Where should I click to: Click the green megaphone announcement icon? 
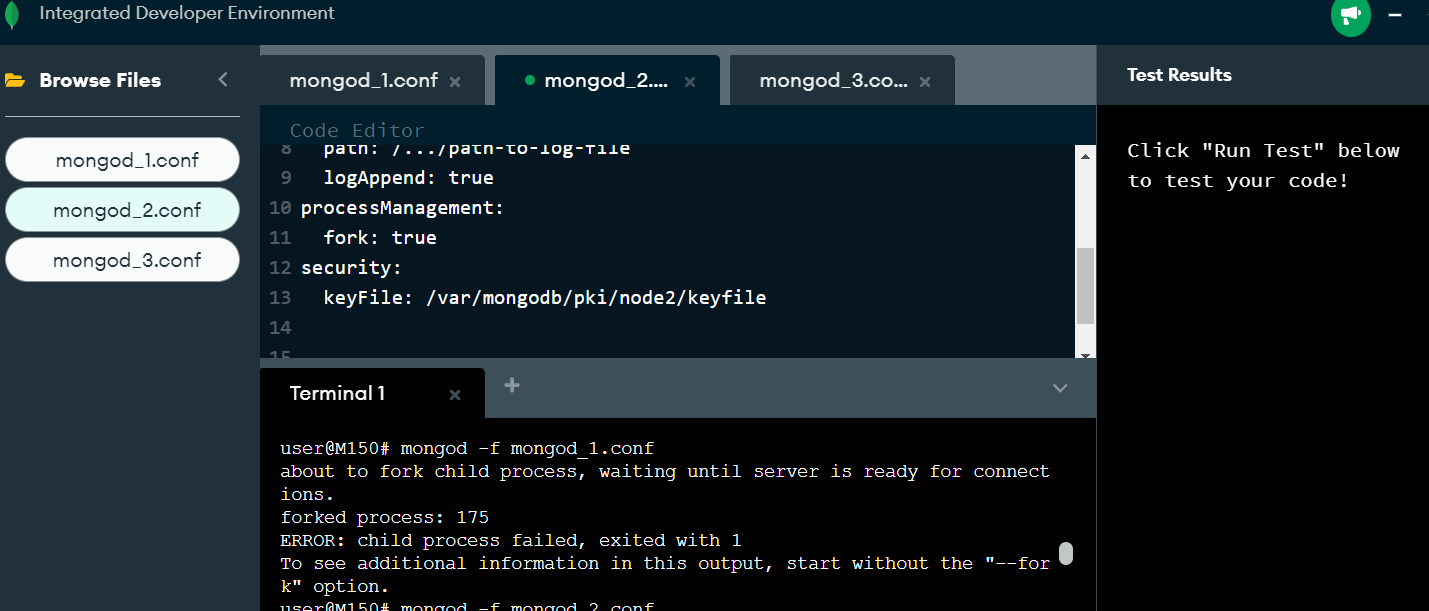point(1350,16)
